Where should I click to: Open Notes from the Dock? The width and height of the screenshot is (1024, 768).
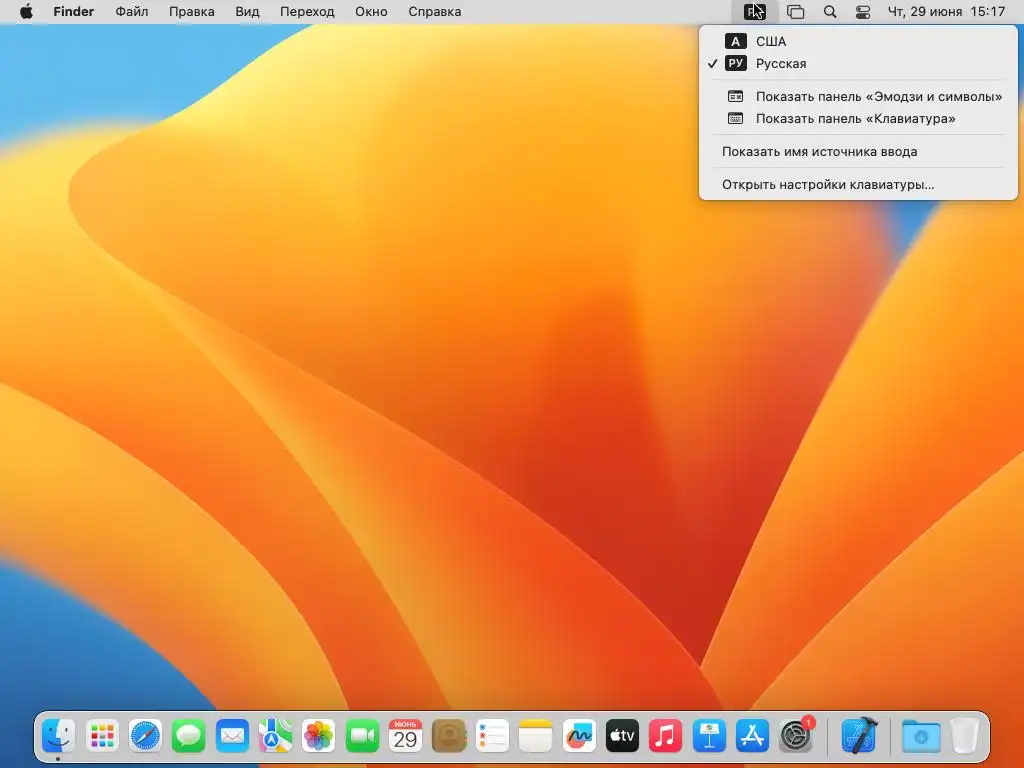click(x=535, y=736)
